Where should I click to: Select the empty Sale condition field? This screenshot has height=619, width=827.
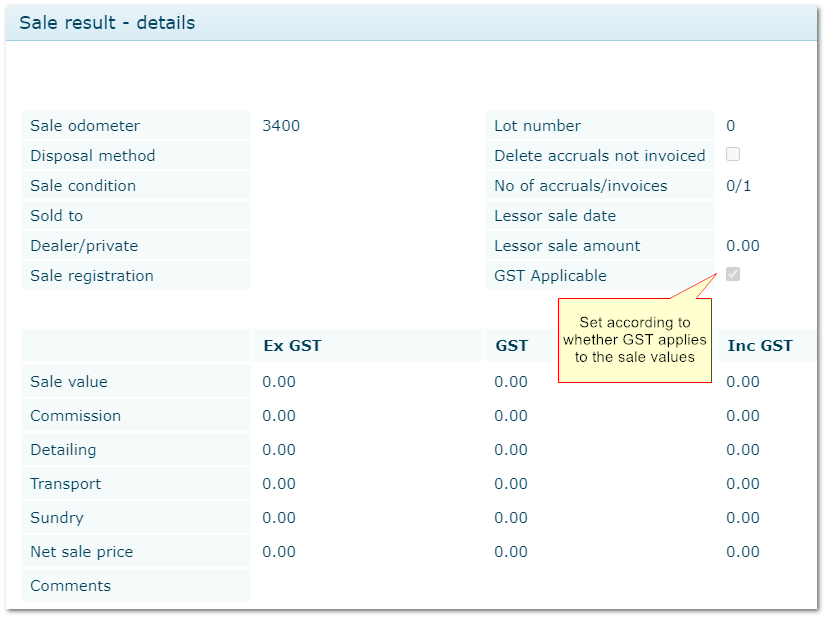tap(365, 186)
